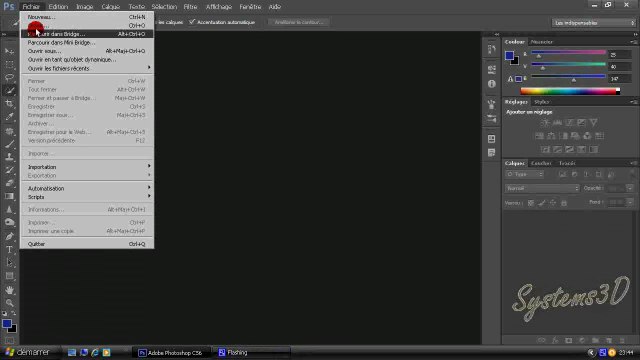Viewport: 640px width, 360px height.
Task: Select the Zoom tool
Action: 9,303
